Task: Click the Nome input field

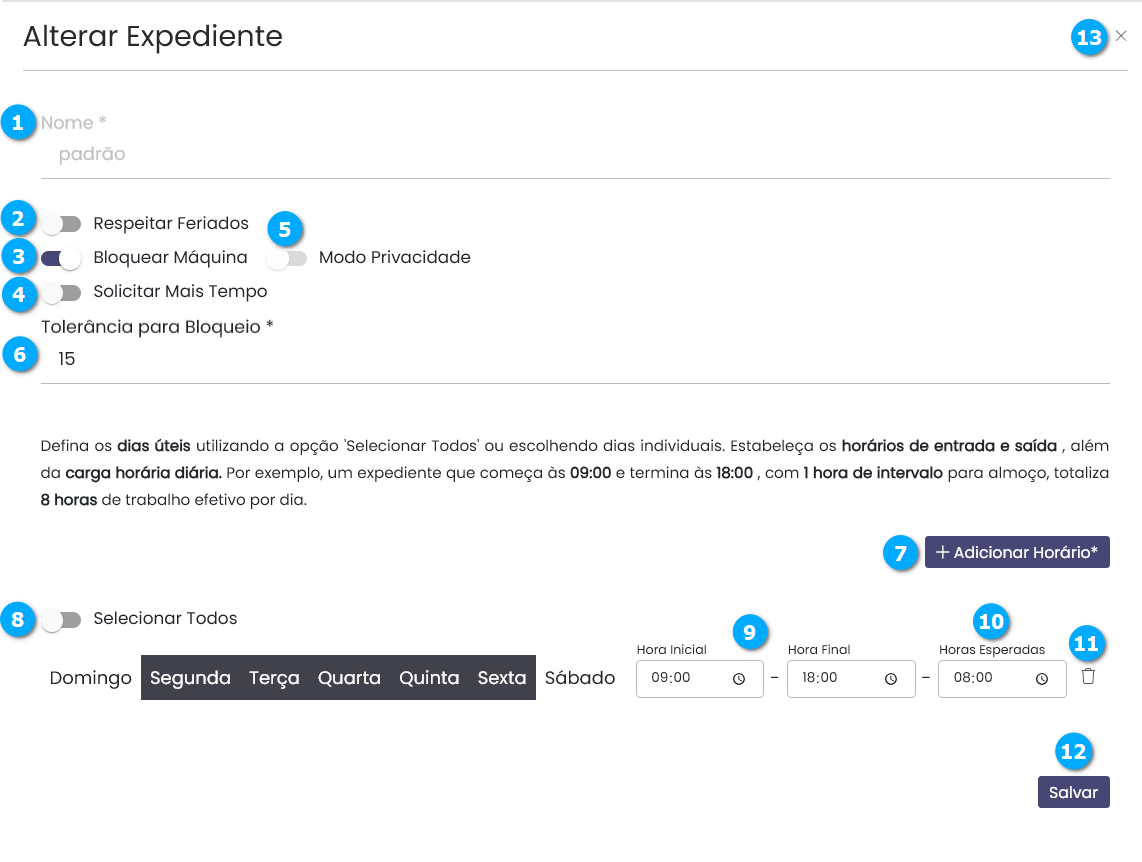Action: (x=575, y=155)
